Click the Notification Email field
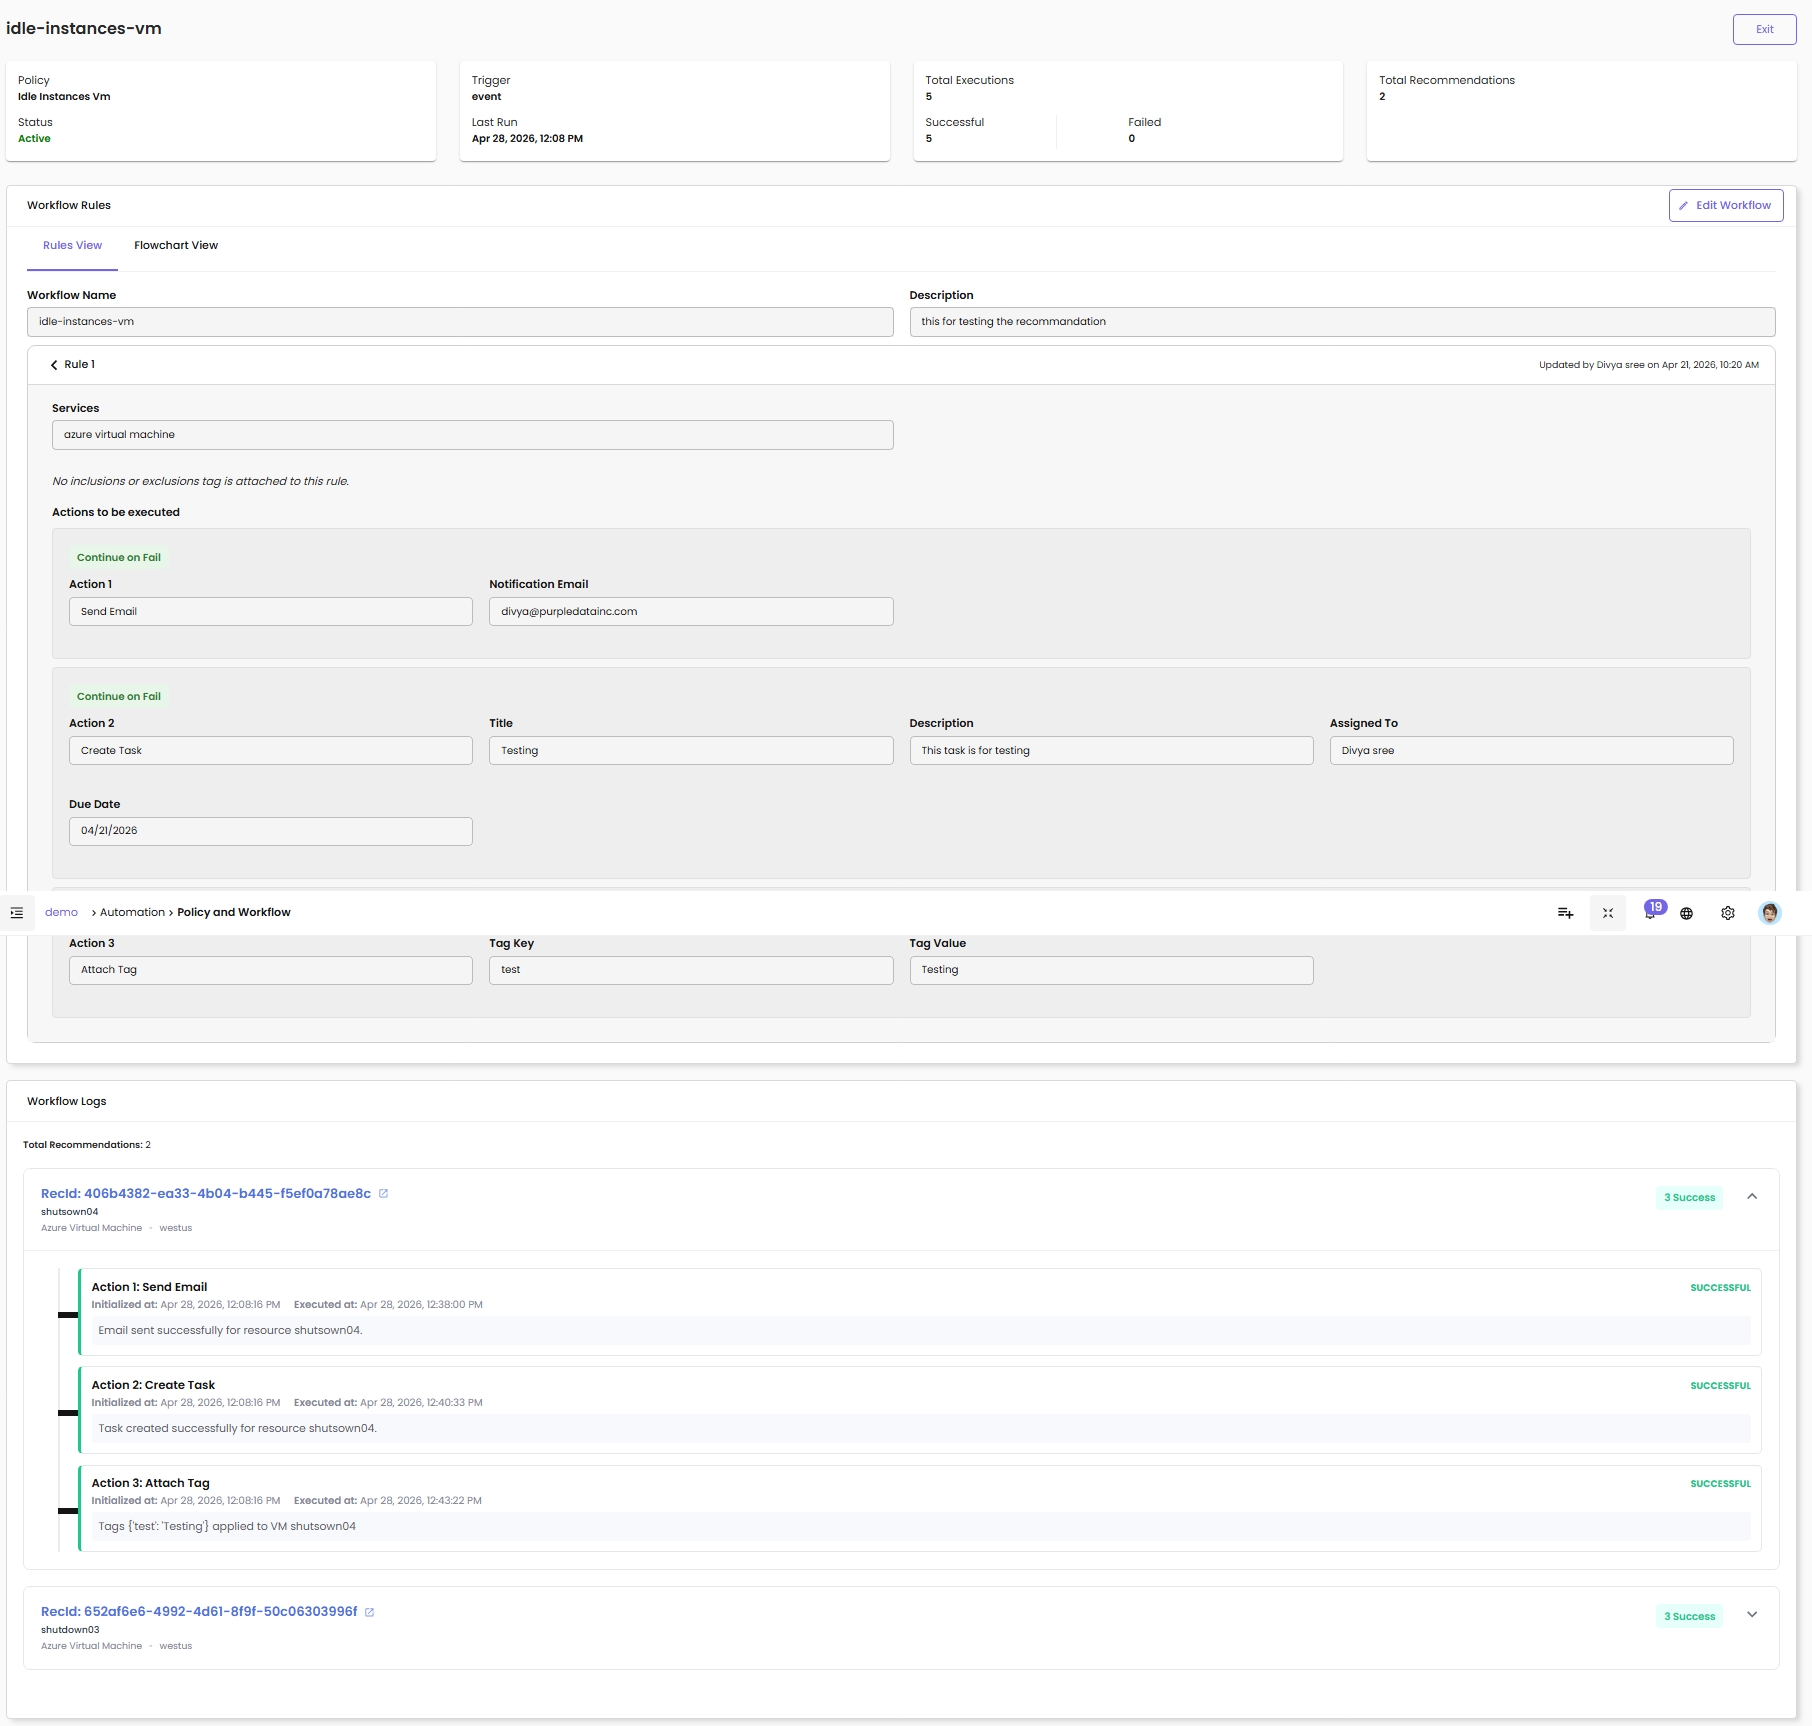Image resolution: width=1812 pixels, height=1726 pixels. click(690, 612)
